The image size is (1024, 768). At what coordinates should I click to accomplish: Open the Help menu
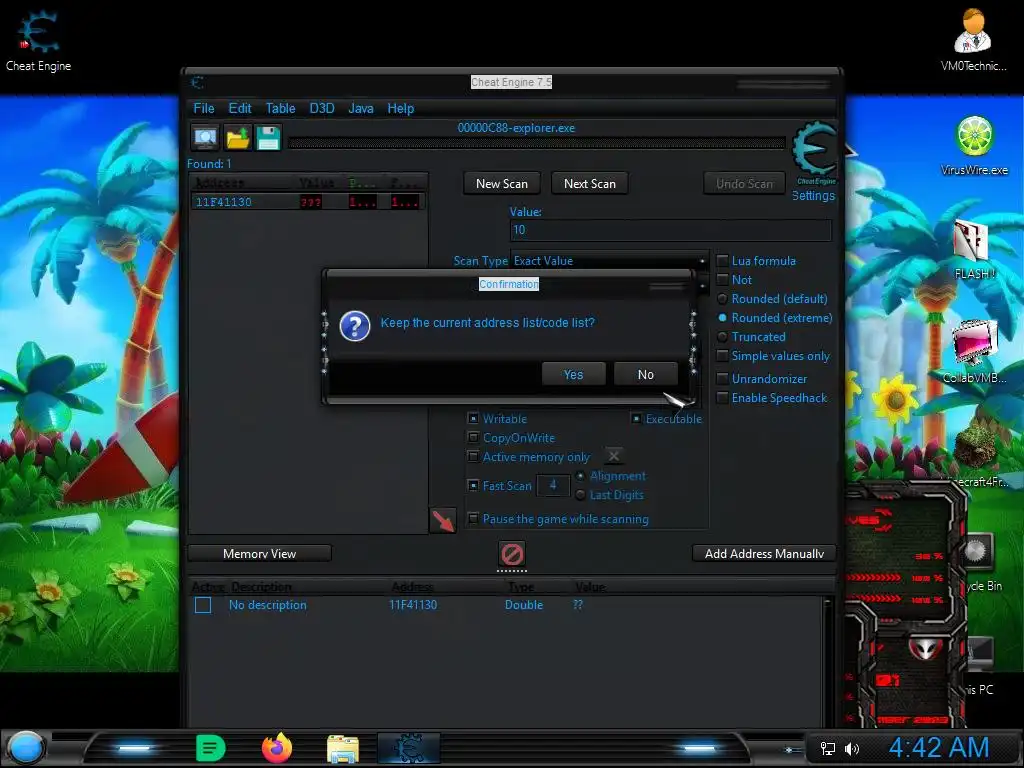[400, 108]
